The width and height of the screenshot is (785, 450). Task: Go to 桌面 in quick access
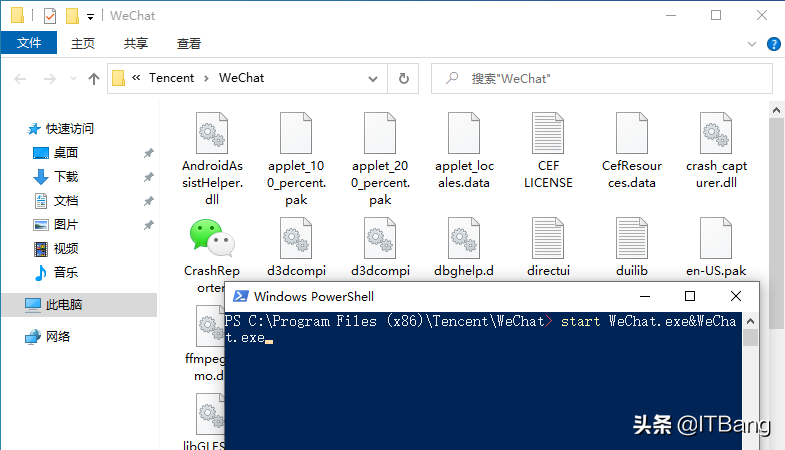[x=66, y=153]
